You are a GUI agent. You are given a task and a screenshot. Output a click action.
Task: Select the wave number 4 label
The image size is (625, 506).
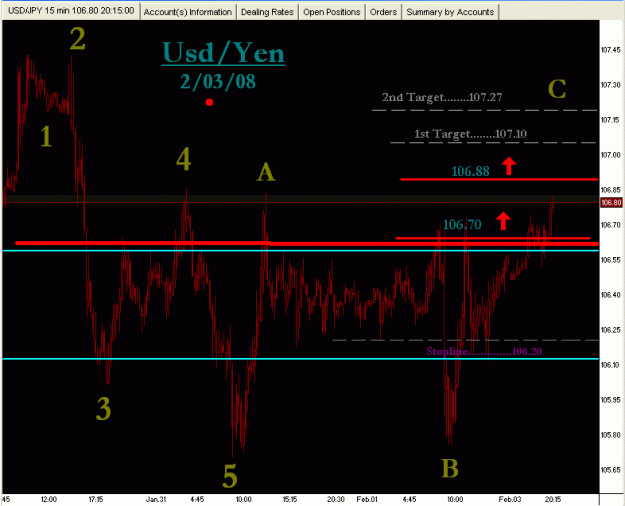click(183, 159)
